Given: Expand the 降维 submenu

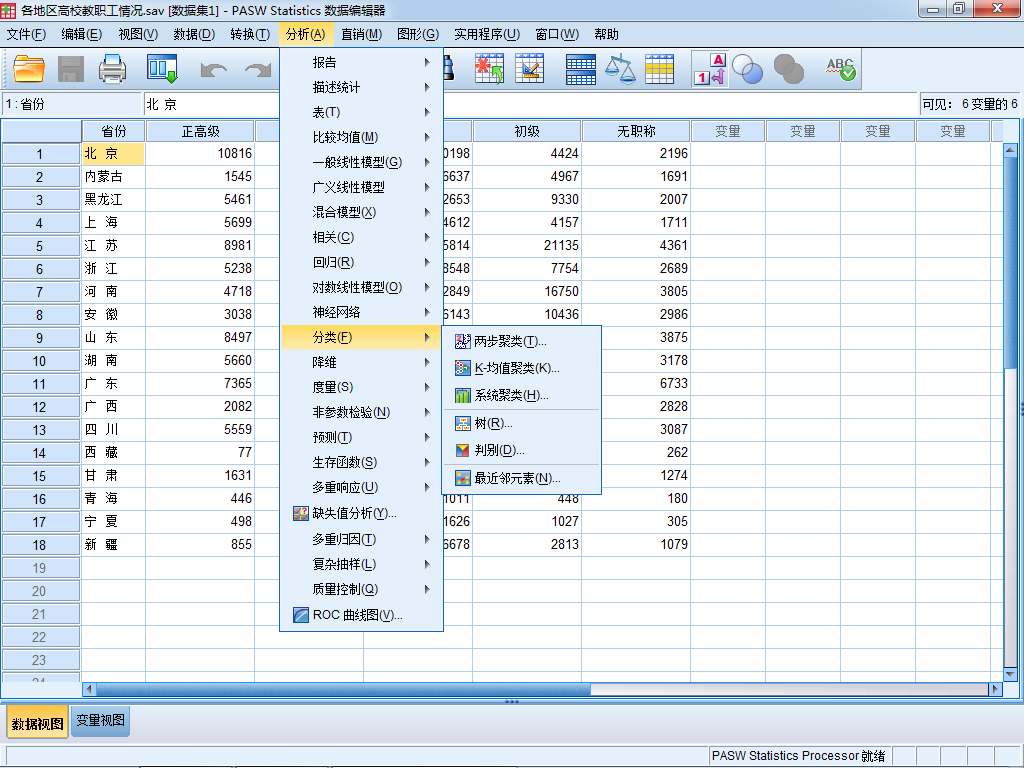Looking at the screenshot, I should click(361, 362).
